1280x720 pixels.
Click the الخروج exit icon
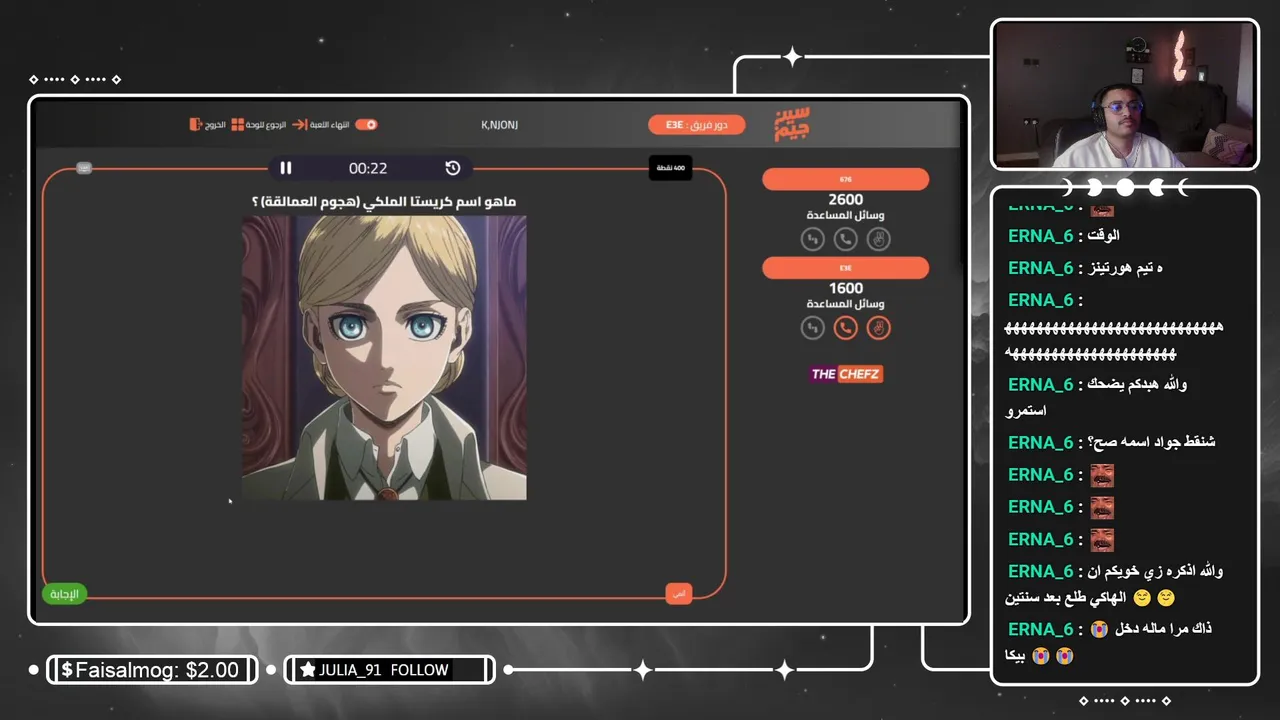[x=196, y=124]
